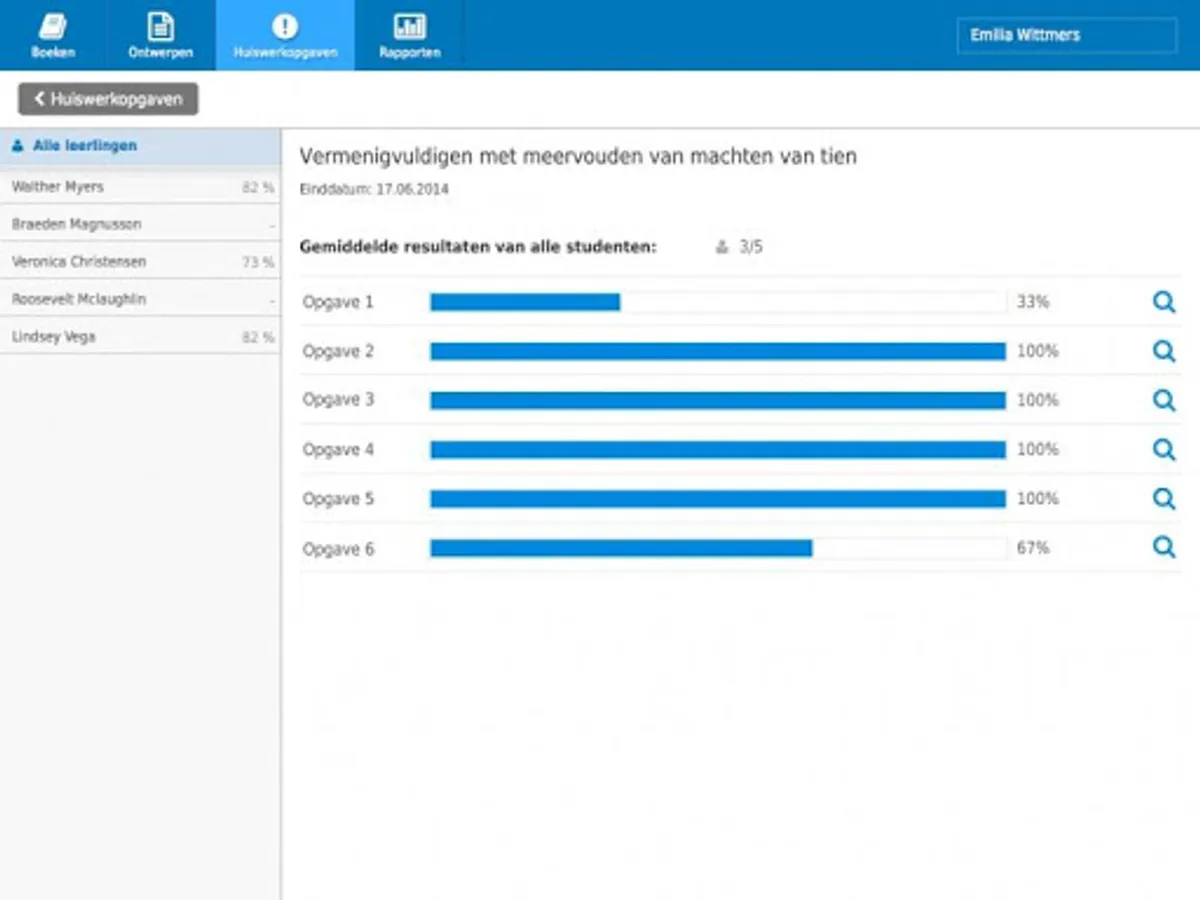The height and width of the screenshot is (900, 1200).
Task: Open the magnifier for Opgave 5
Action: point(1163,499)
